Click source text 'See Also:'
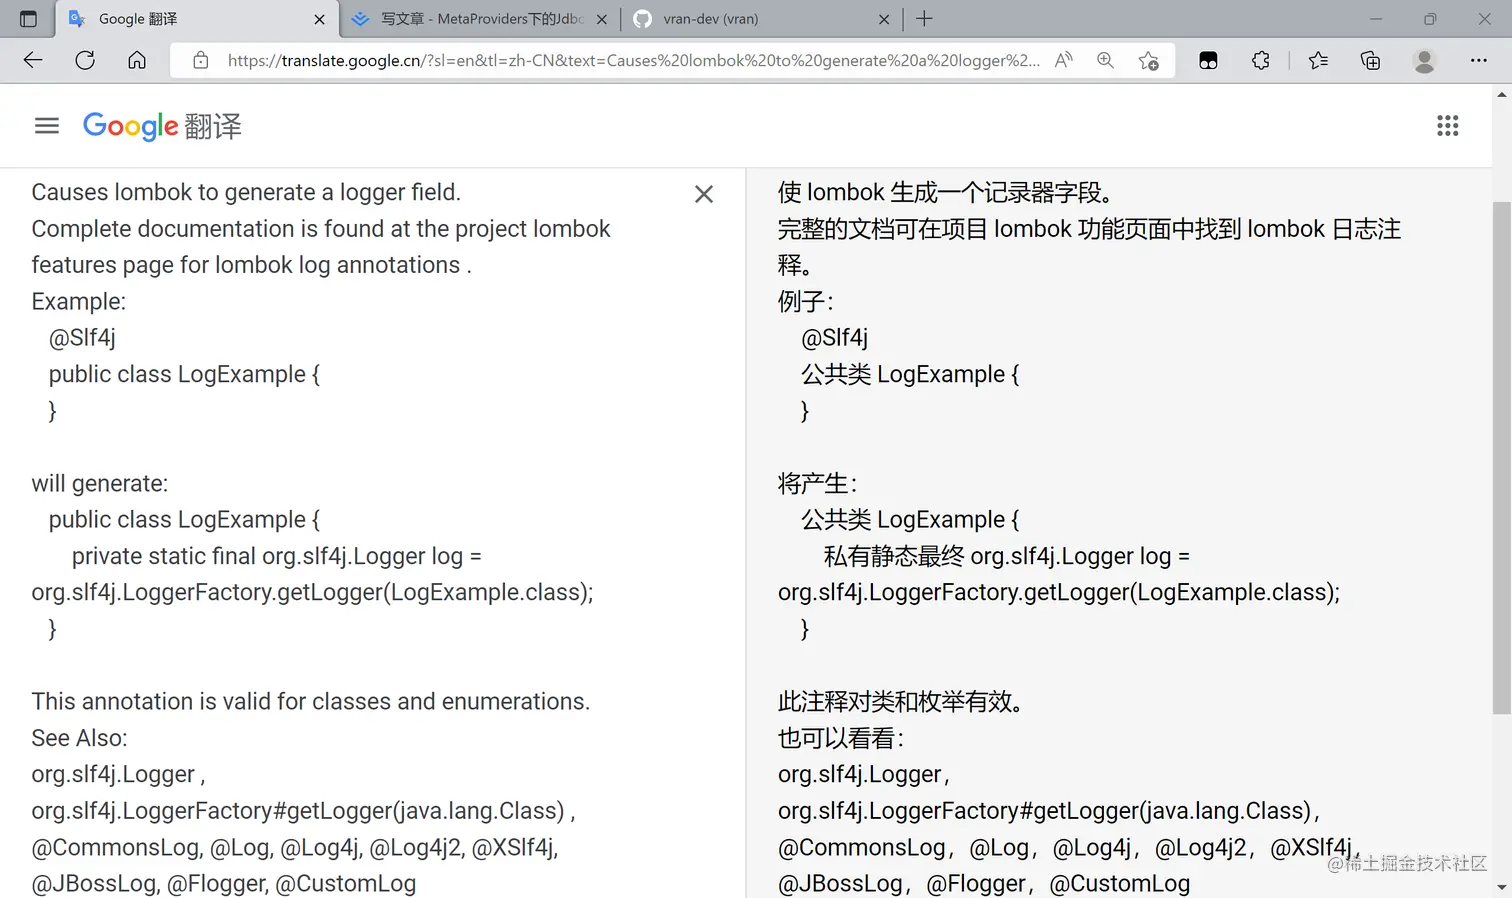This screenshot has width=1512, height=898. point(79,738)
